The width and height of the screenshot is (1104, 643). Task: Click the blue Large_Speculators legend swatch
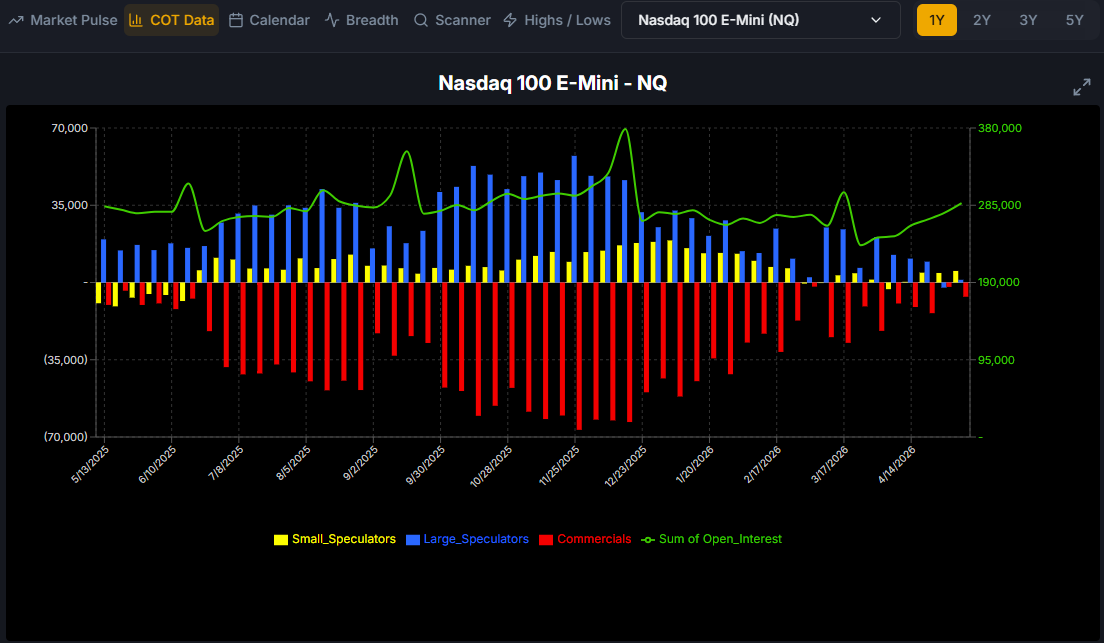click(413, 540)
